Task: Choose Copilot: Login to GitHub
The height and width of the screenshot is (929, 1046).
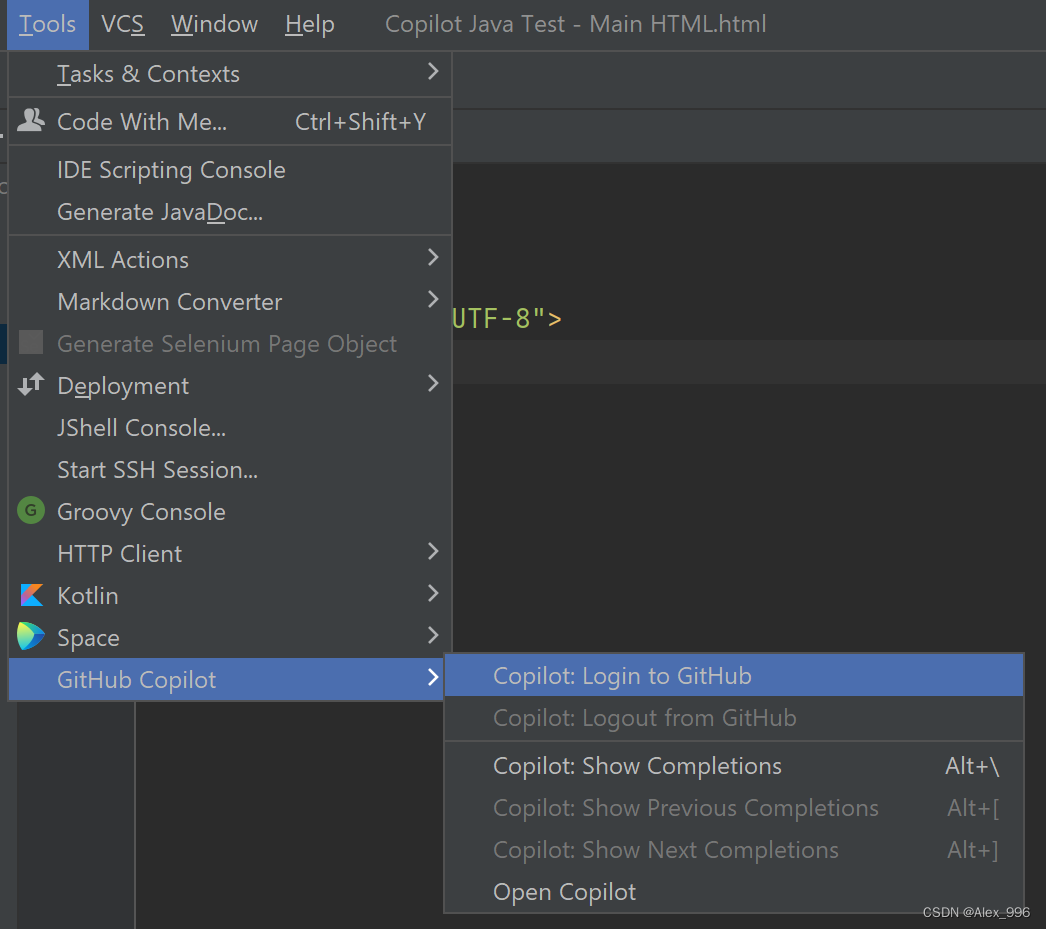Action: (734, 676)
